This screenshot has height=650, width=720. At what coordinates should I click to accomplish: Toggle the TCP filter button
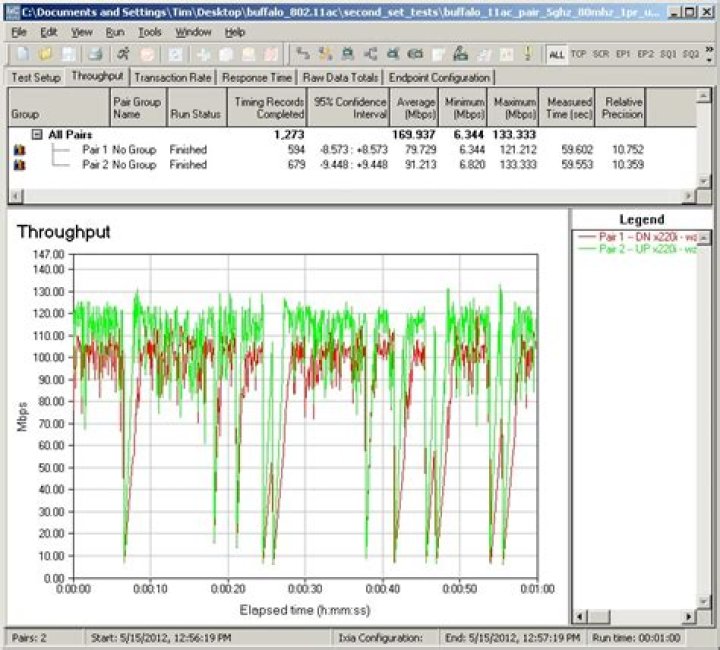(578, 54)
